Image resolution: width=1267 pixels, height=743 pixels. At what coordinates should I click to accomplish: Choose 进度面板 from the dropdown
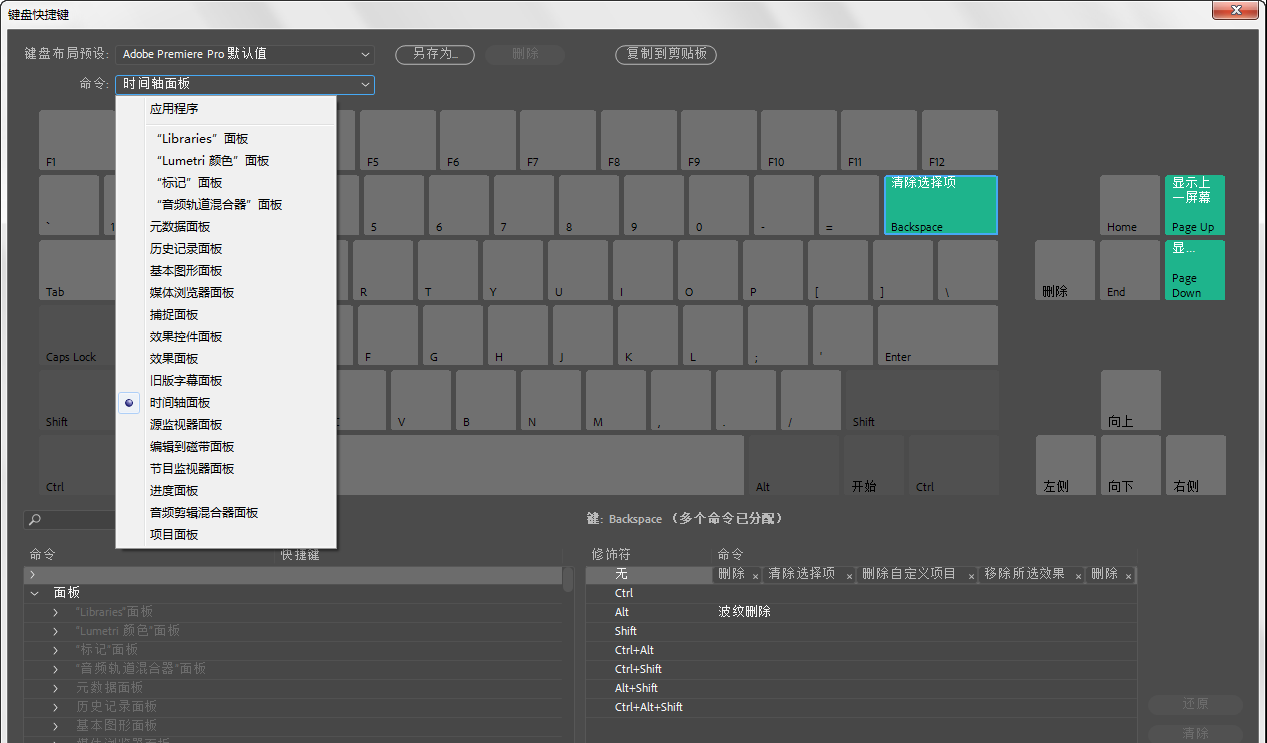[x=226, y=490]
